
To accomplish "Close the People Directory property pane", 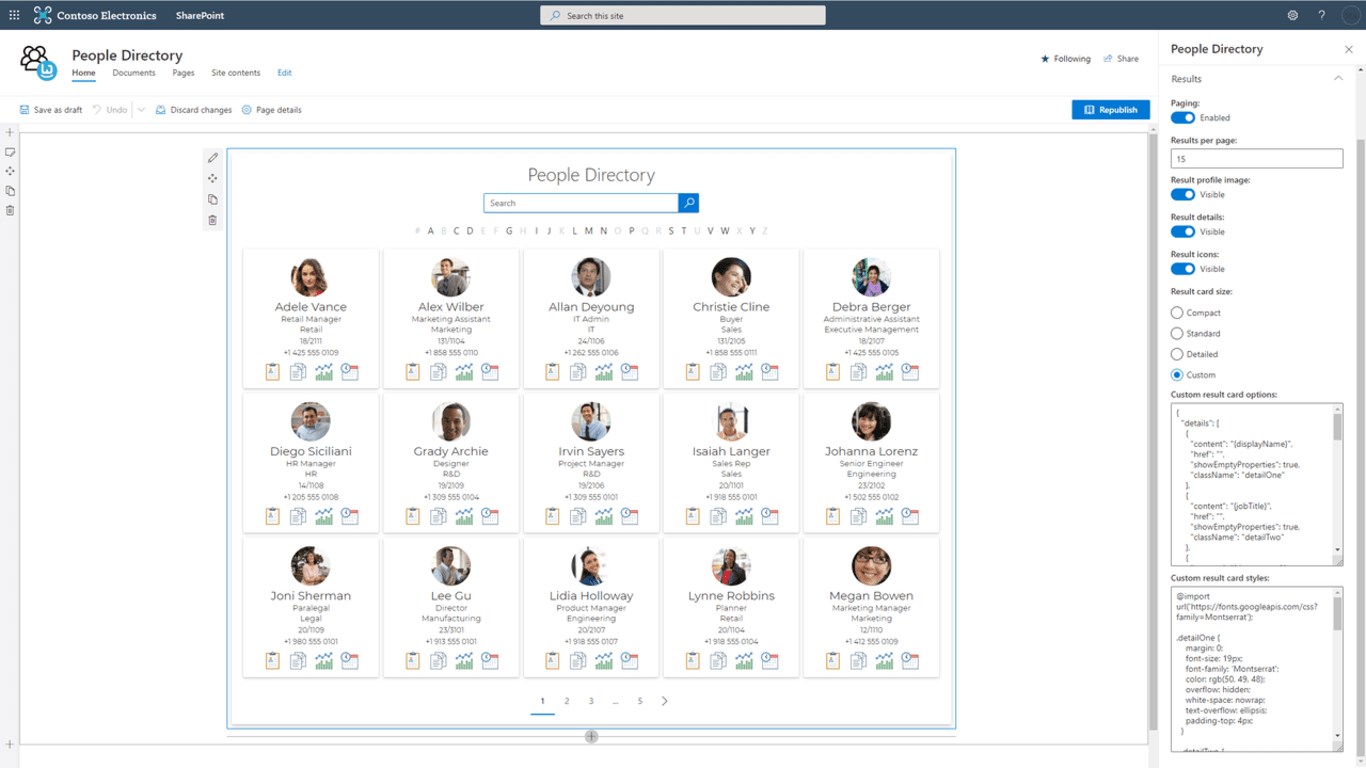I will (x=1348, y=49).
